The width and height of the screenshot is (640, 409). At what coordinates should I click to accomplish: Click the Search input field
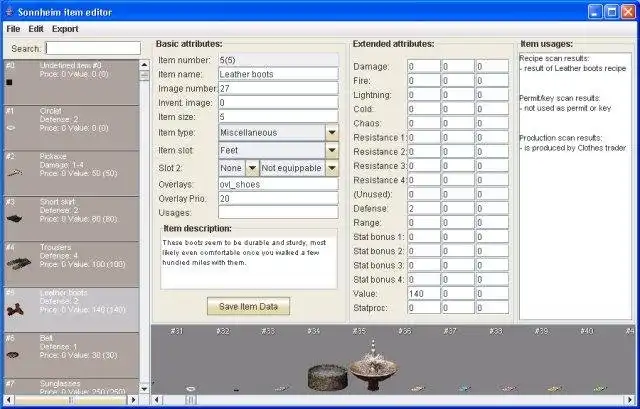(93, 48)
